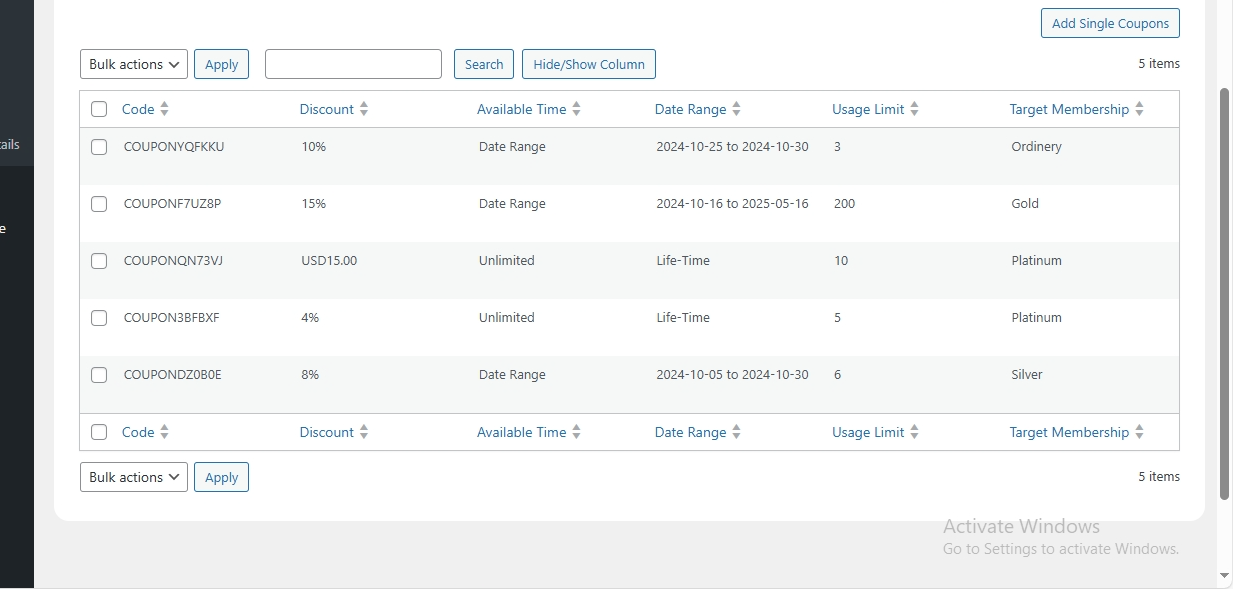1233x589 pixels.
Task: Toggle select-all checkbox in table header
Action: [x=99, y=109]
